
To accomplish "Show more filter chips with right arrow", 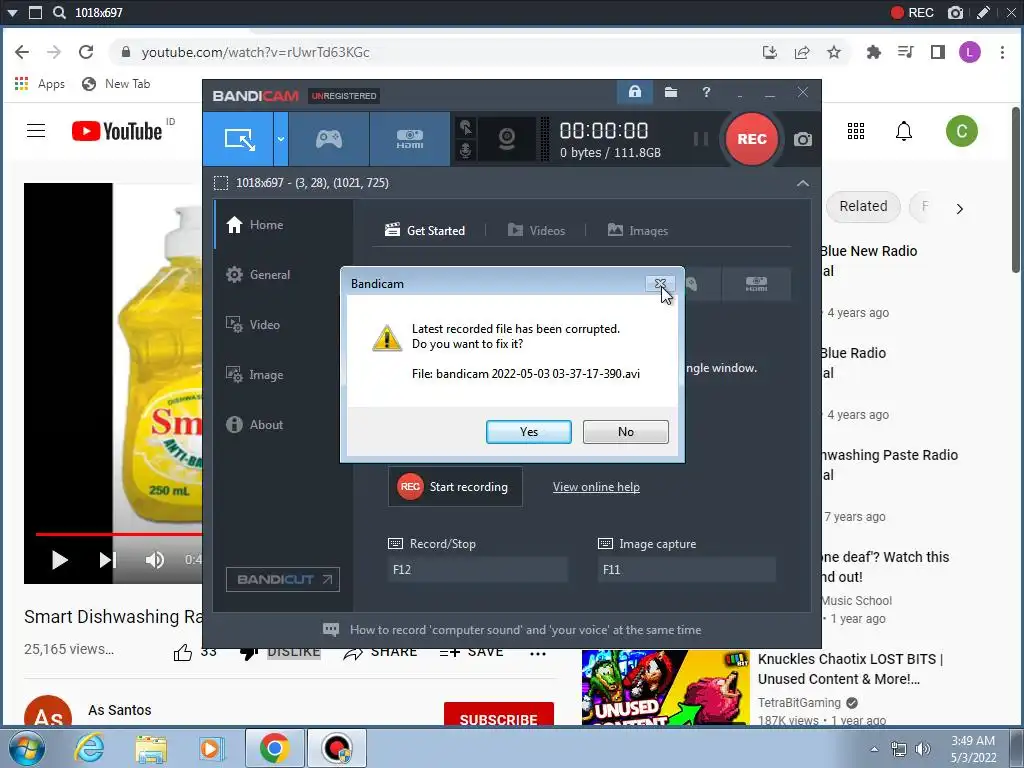I will [x=959, y=209].
